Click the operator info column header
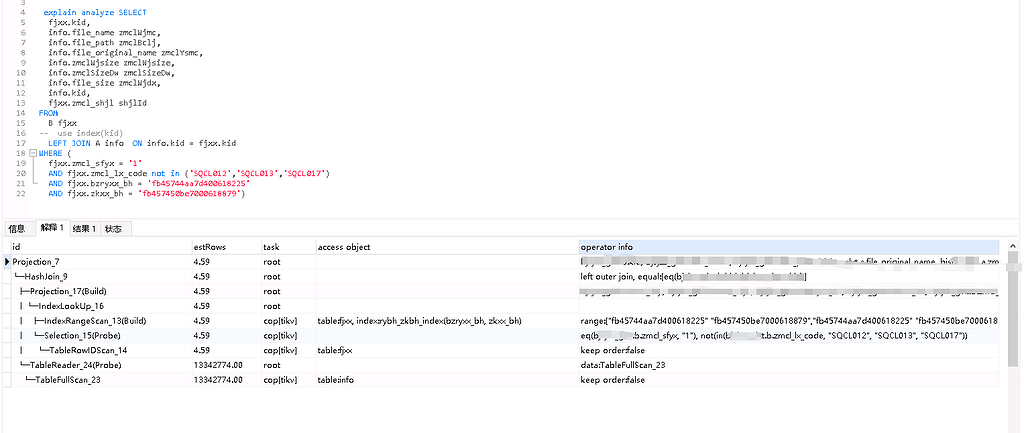 (787, 246)
